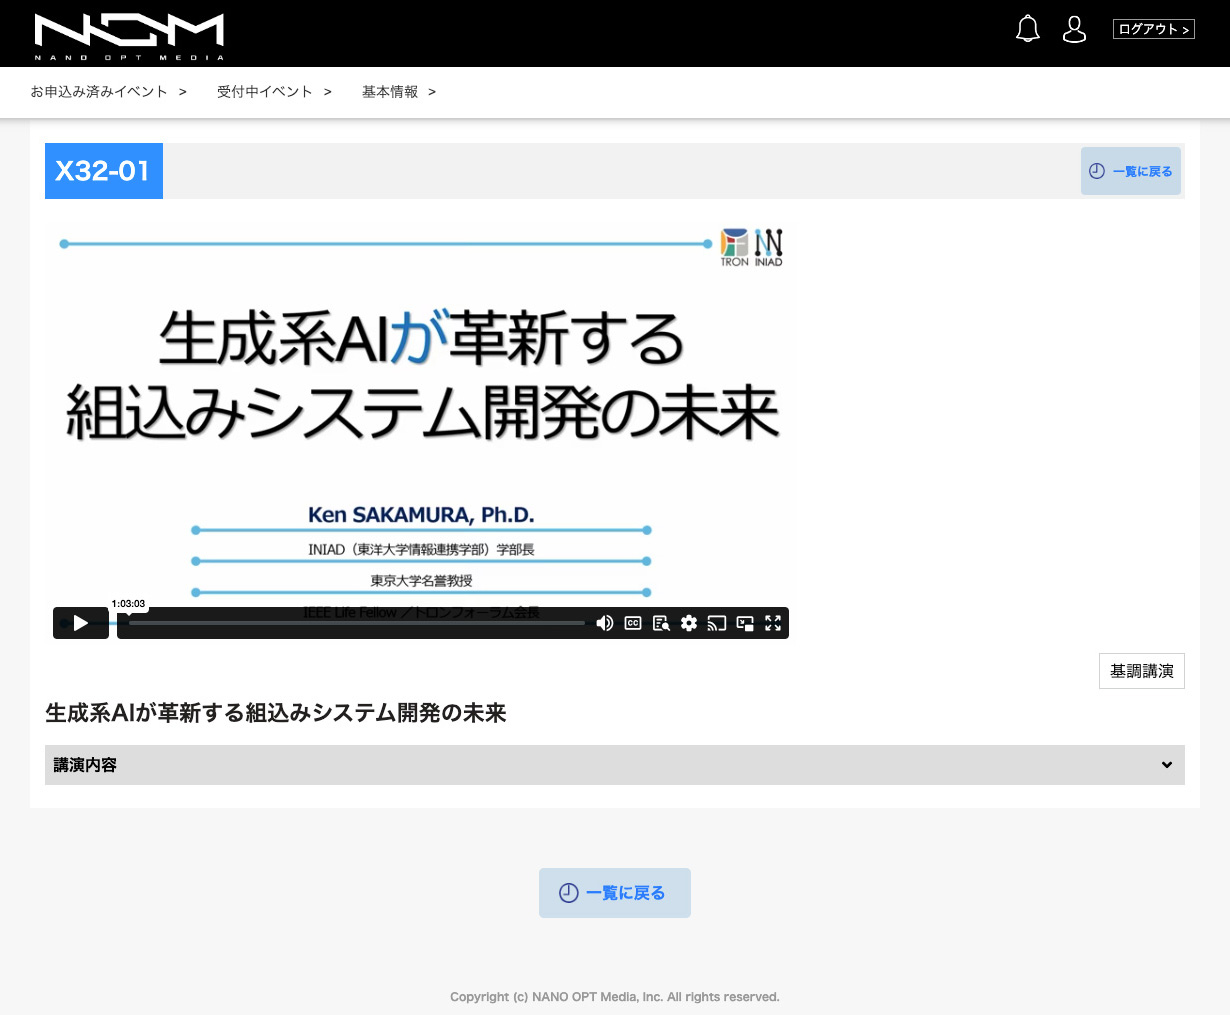Viewport: 1230px width, 1015px height.
Task: Click the chevron on the 講演内容 bar
Action: coord(1166,765)
